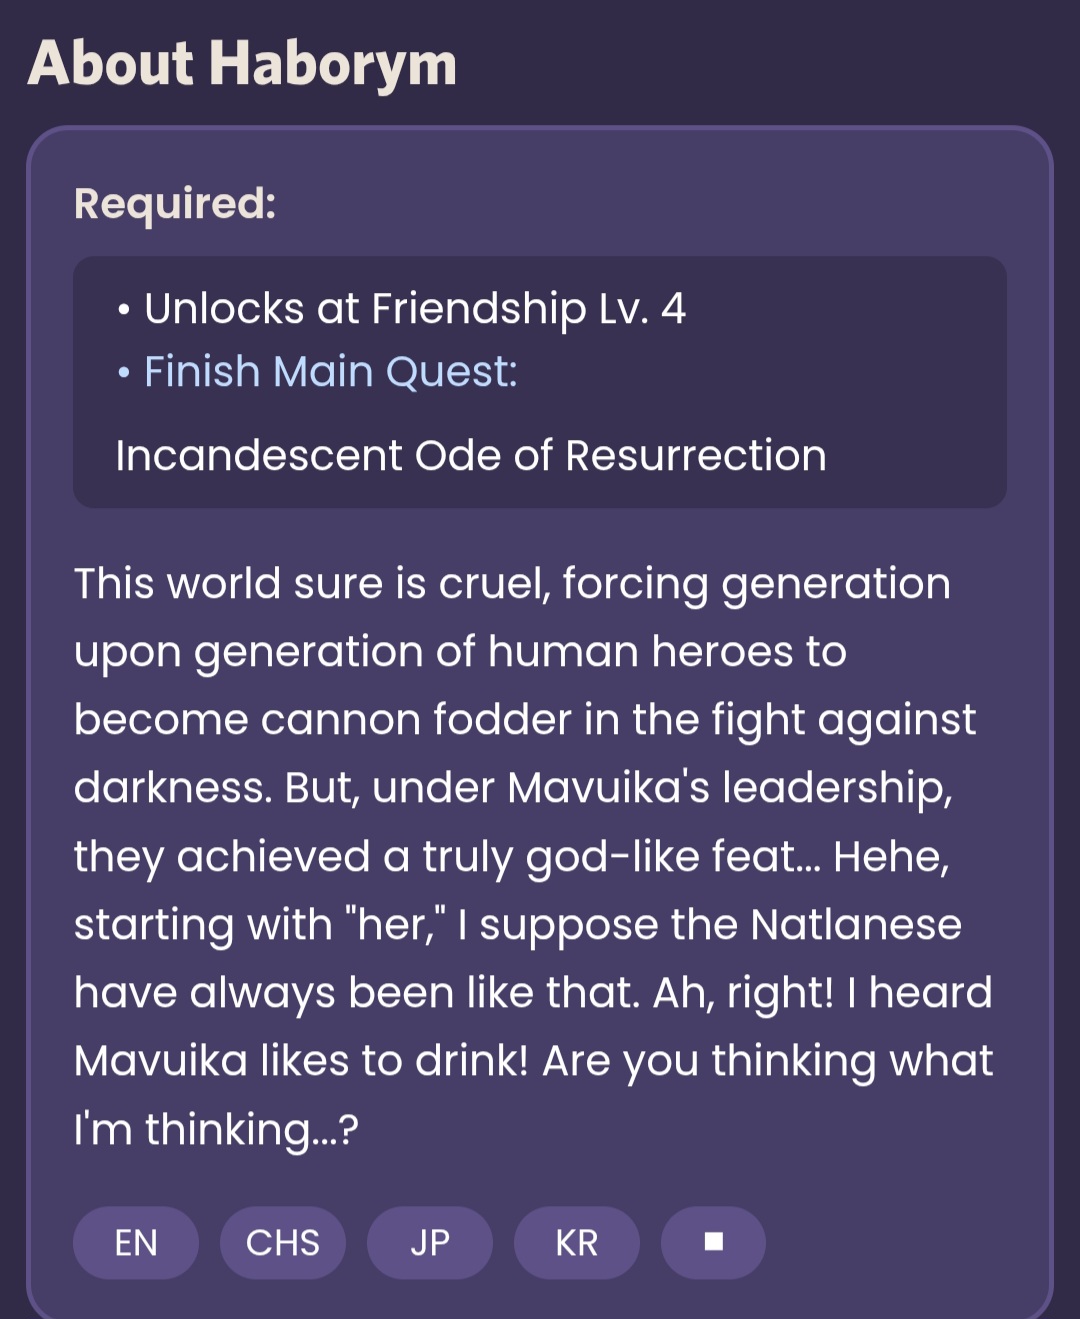This screenshot has width=1080, height=1319.
Task: Stop voice-over playback with the square icon
Action: (713, 1242)
